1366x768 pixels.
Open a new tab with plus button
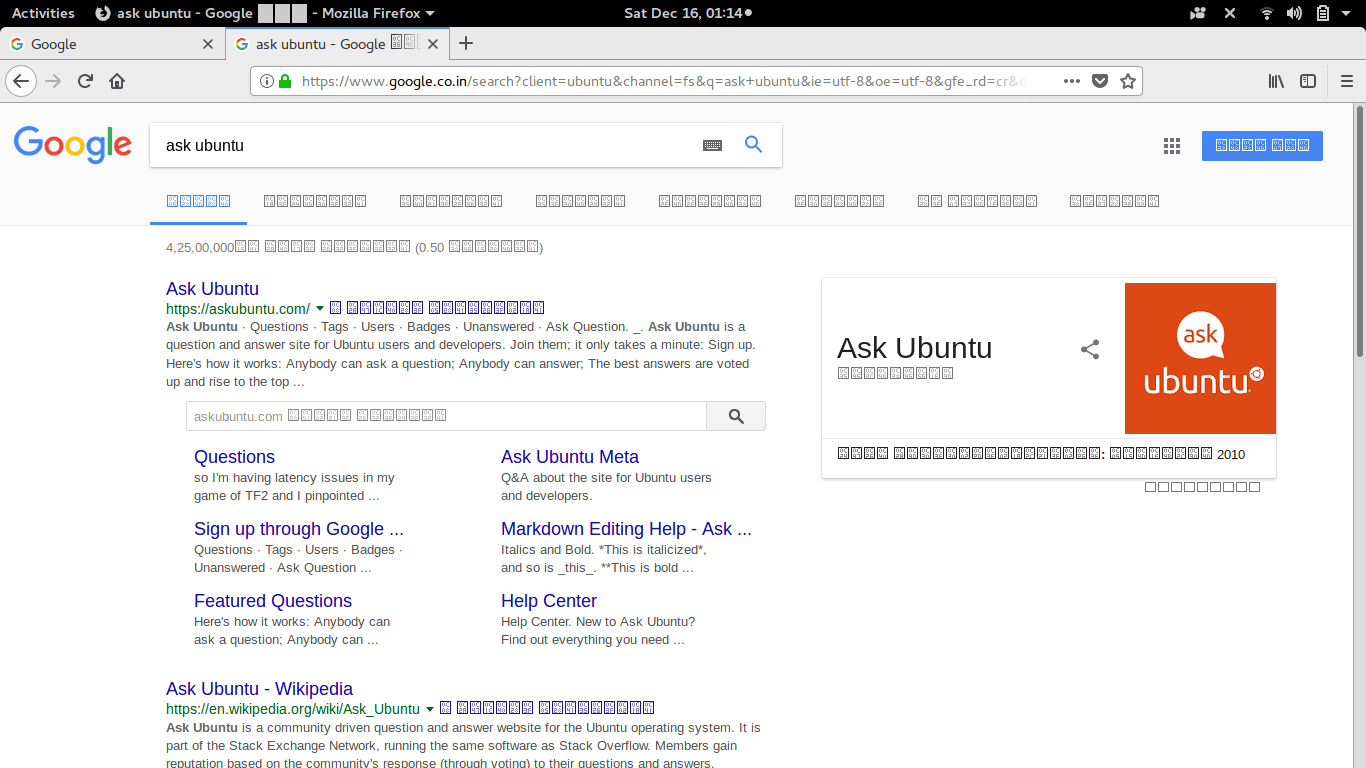click(x=465, y=43)
